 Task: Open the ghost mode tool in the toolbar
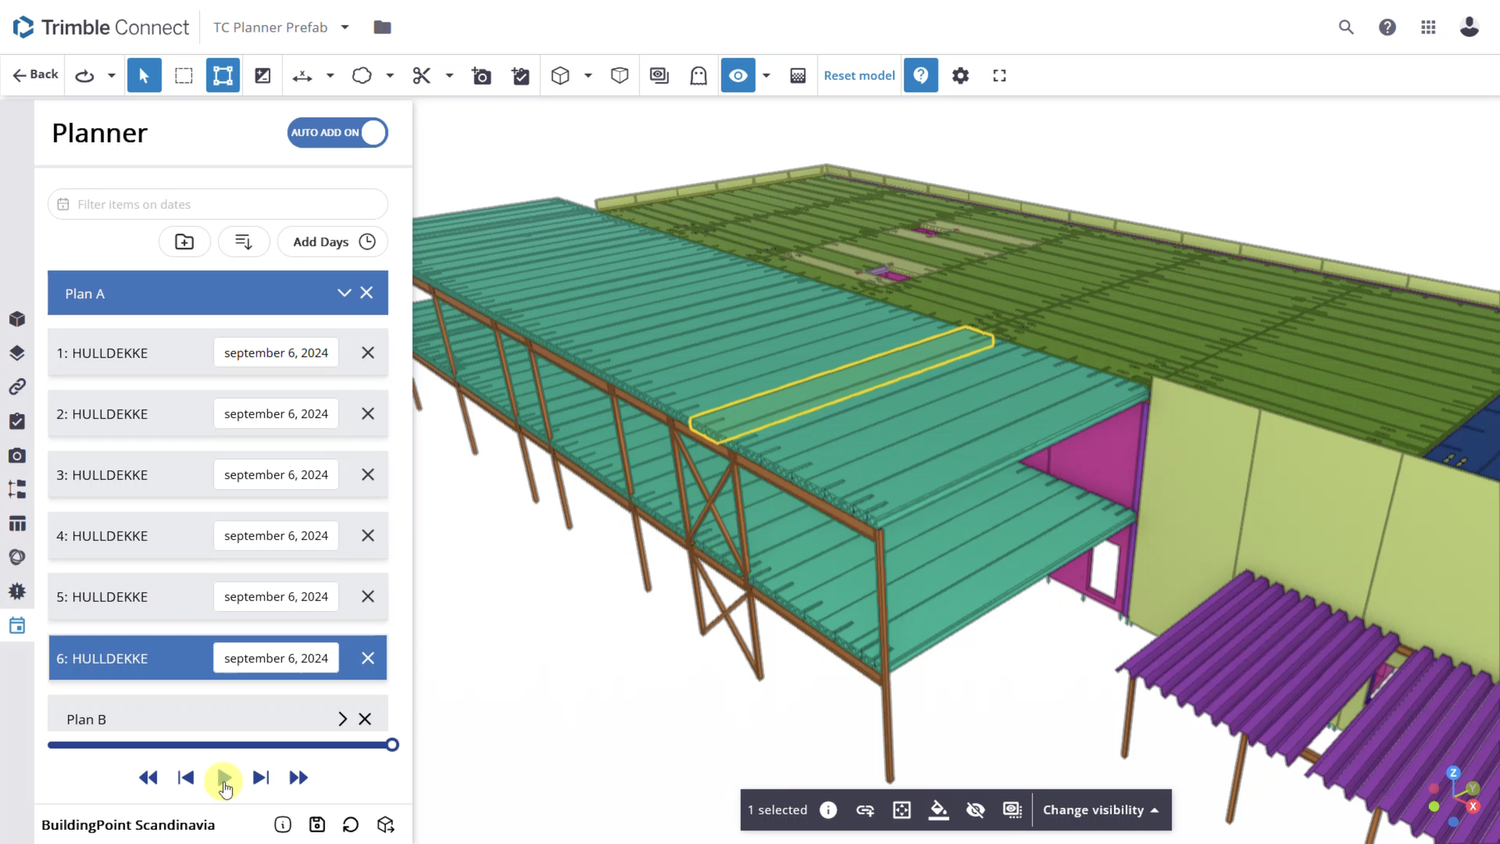click(698, 75)
